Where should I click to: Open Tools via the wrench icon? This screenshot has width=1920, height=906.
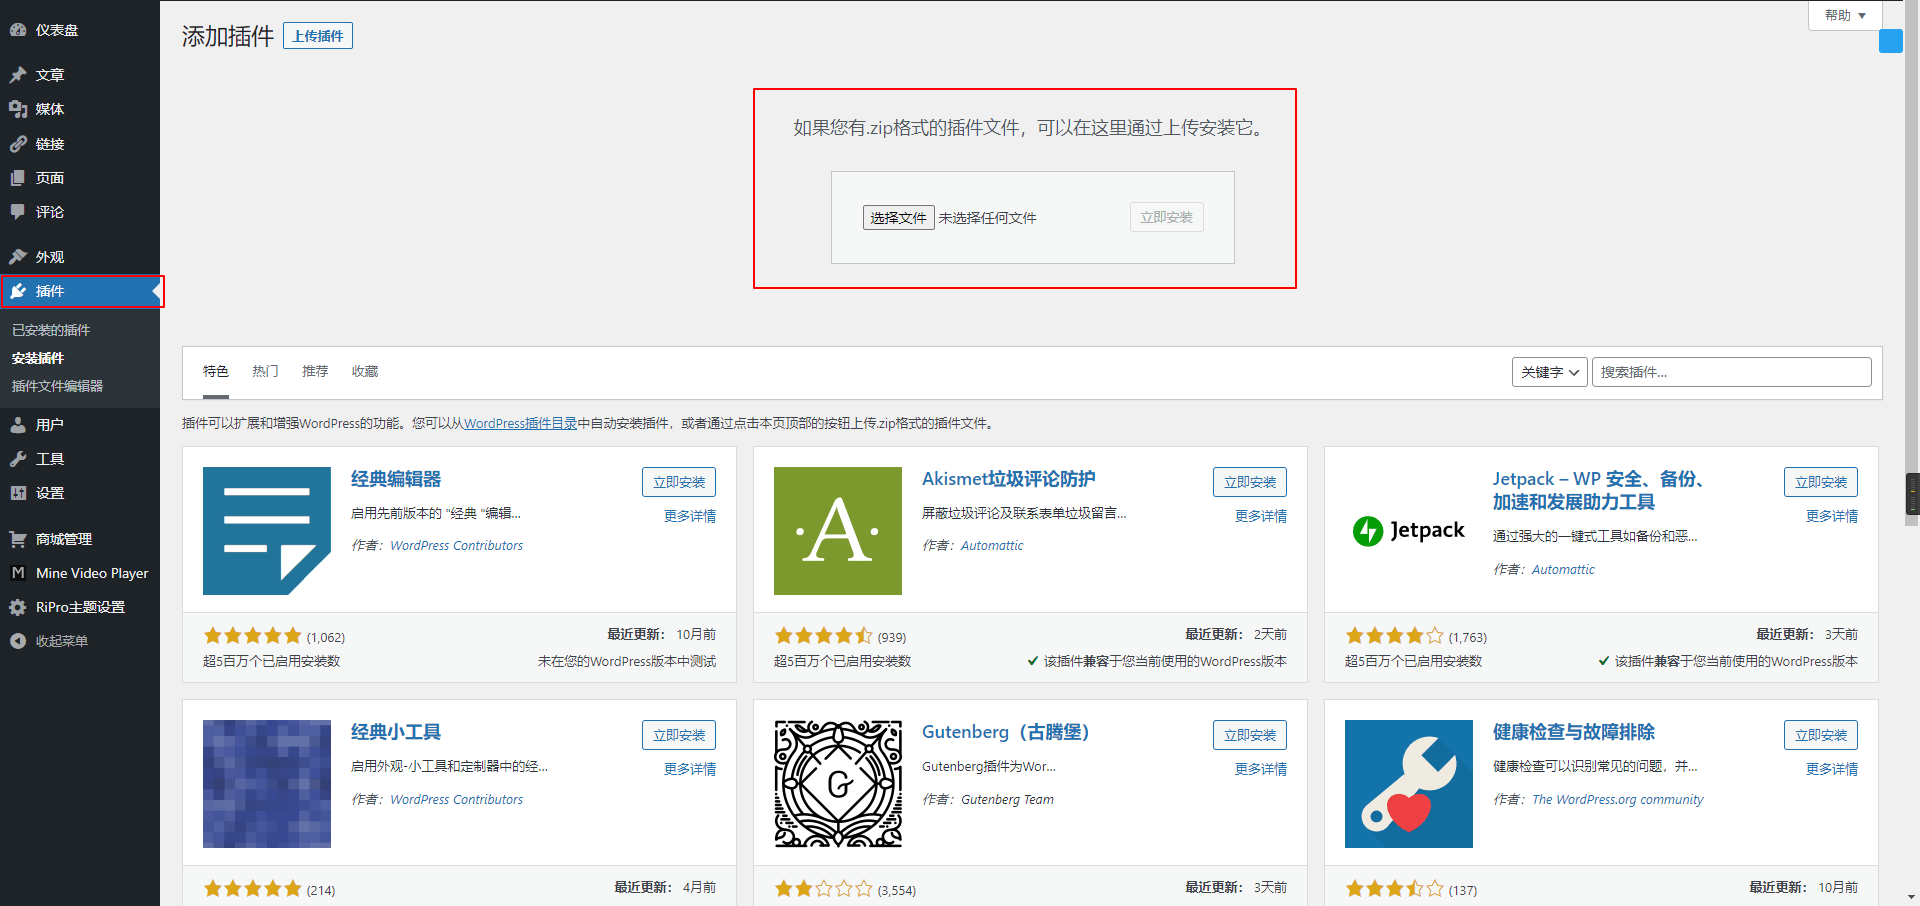coord(18,459)
